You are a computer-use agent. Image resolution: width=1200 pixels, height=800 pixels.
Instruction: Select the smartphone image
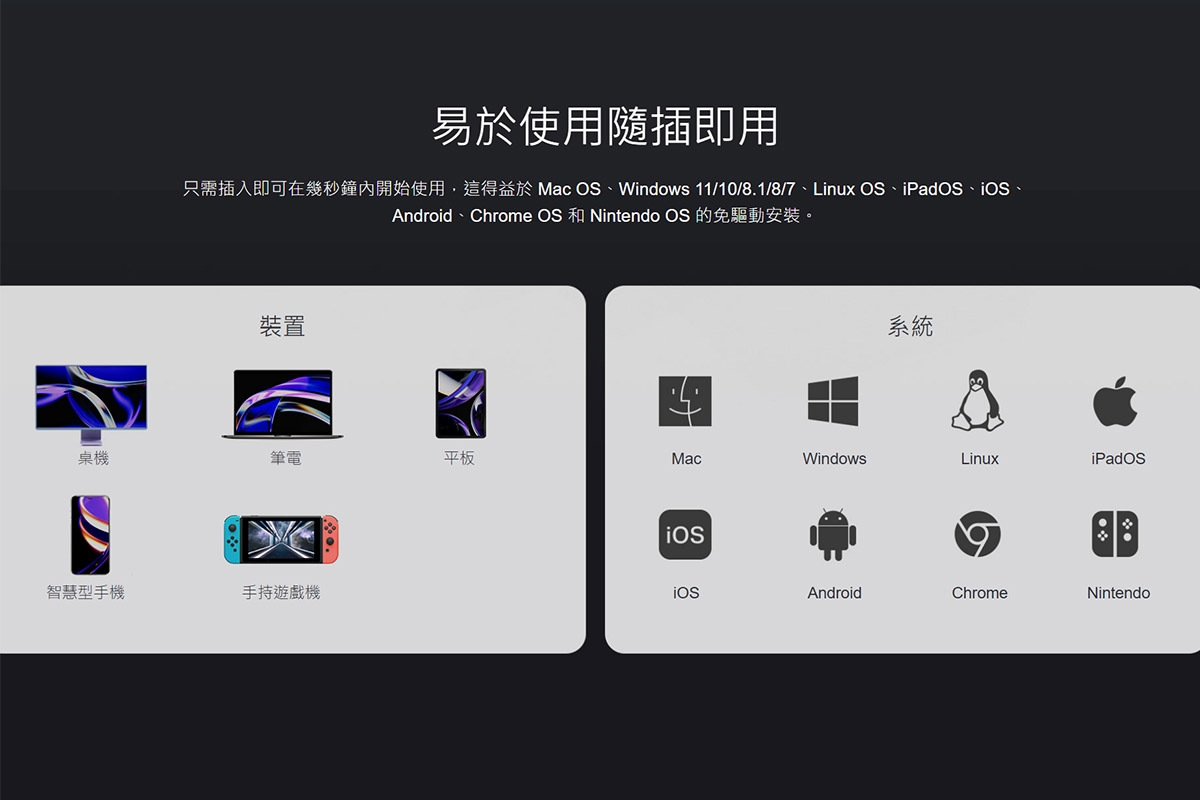point(90,535)
